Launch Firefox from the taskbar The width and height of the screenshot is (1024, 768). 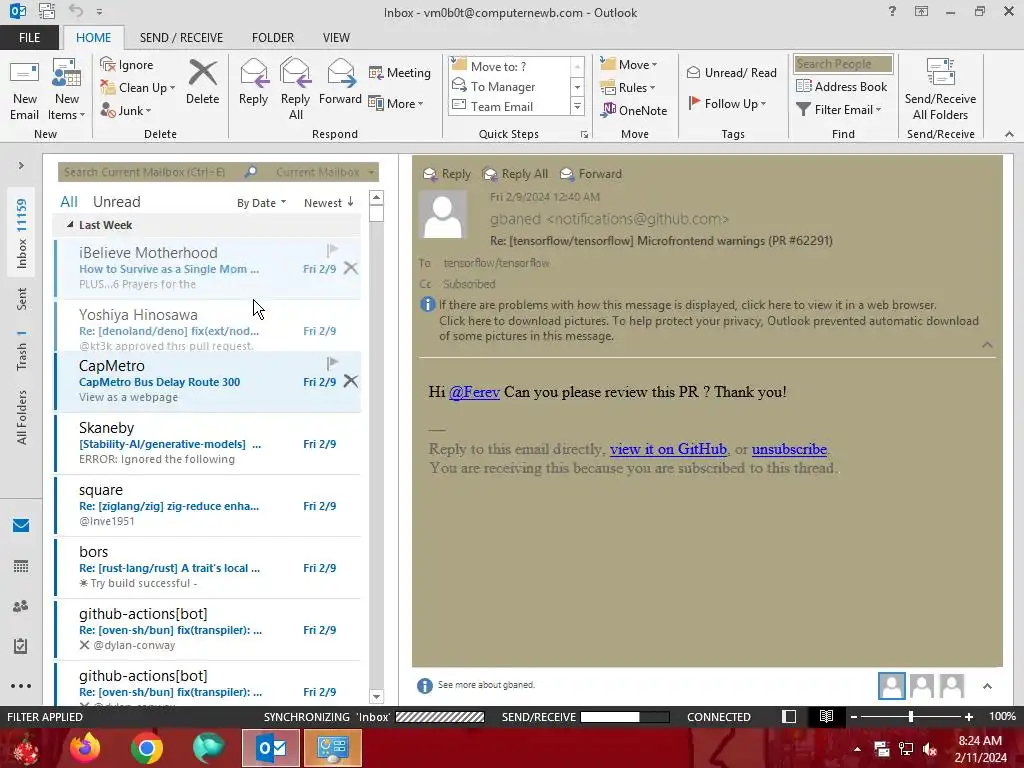point(86,748)
